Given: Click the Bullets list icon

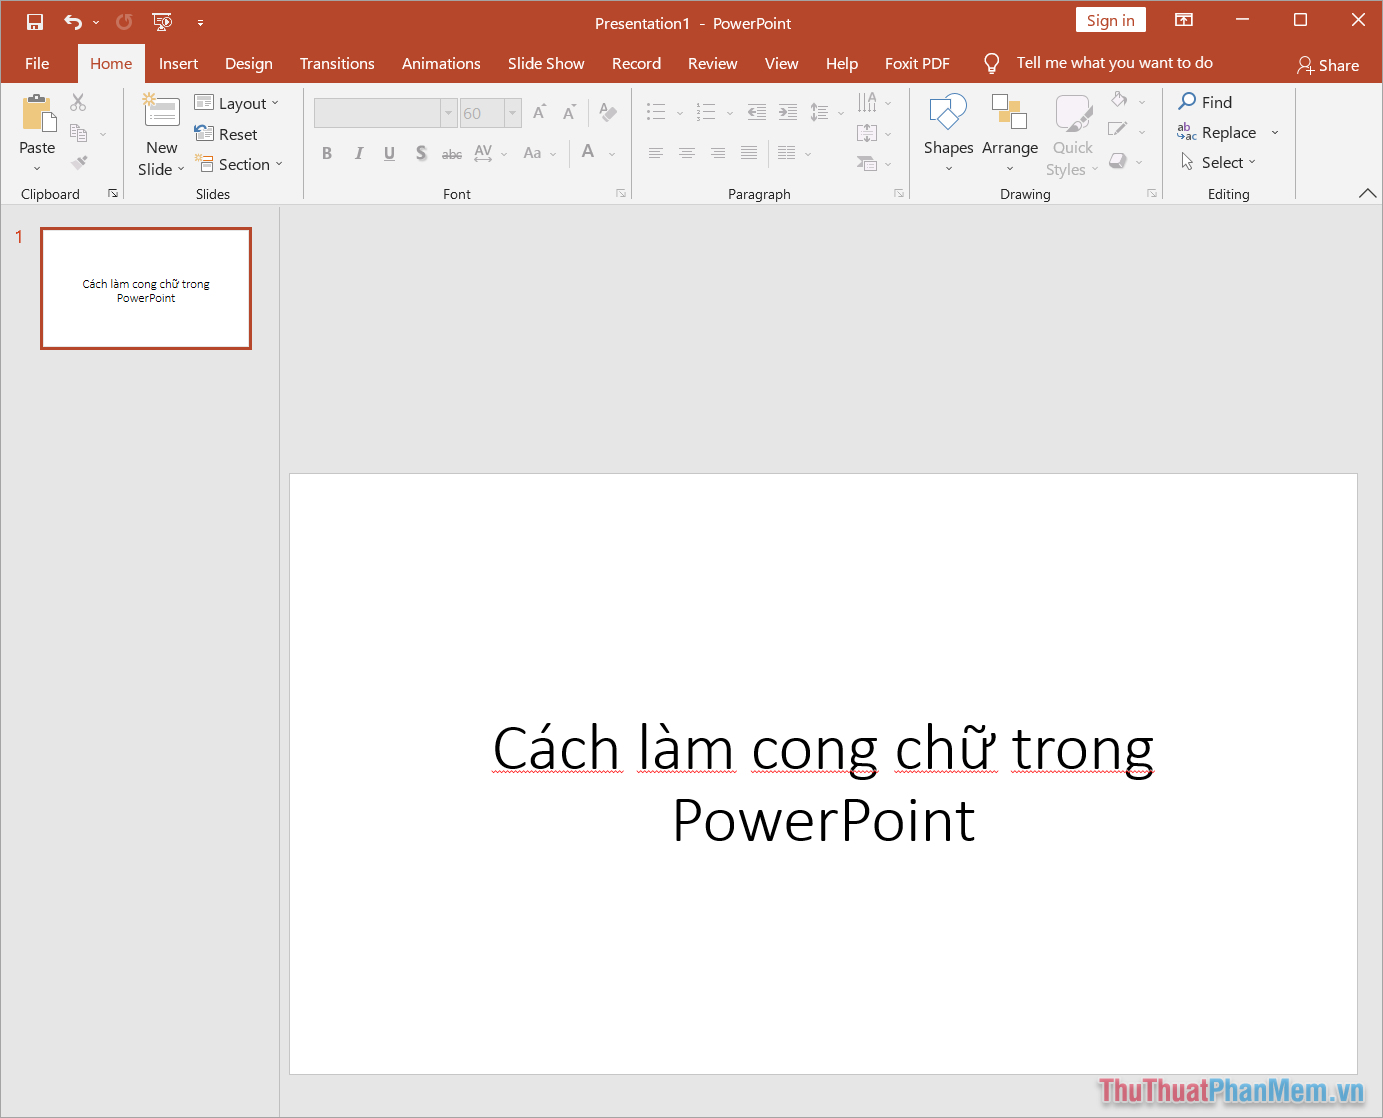Looking at the screenshot, I should [x=655, y=112].
